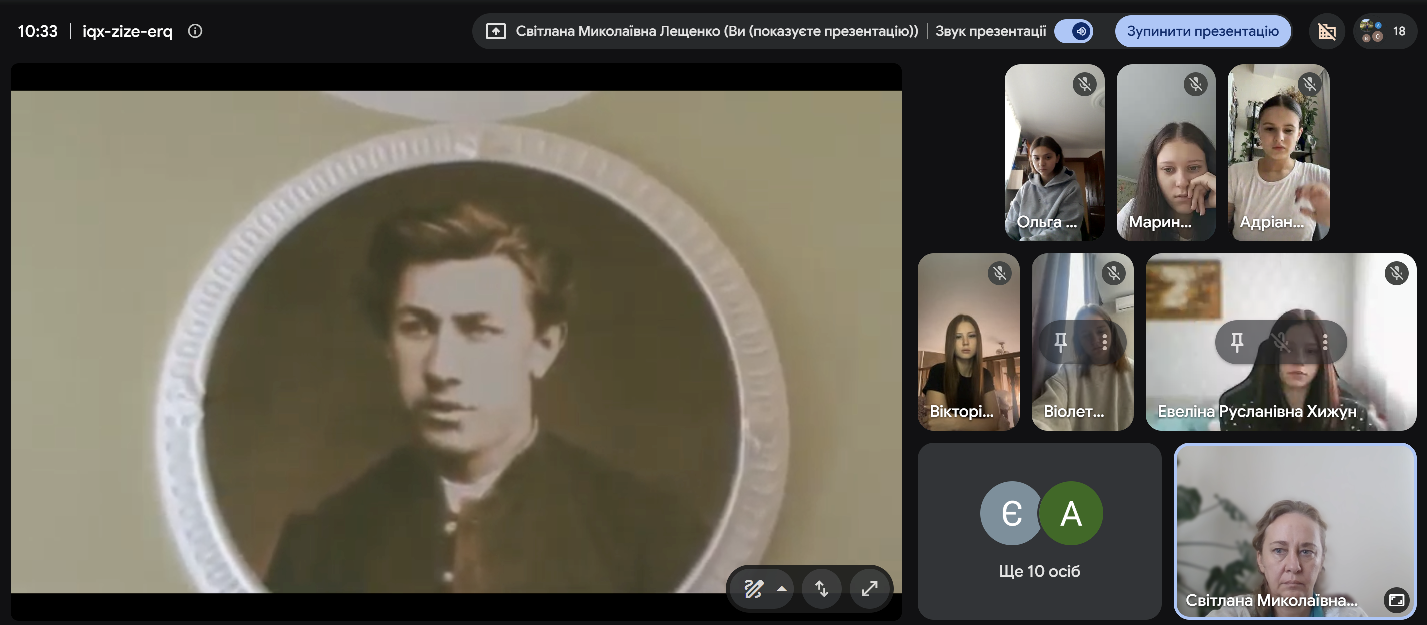Pin Віолетта's video tile
This screenshot has width=1427, height=625.
click(x=1061, y=343)
